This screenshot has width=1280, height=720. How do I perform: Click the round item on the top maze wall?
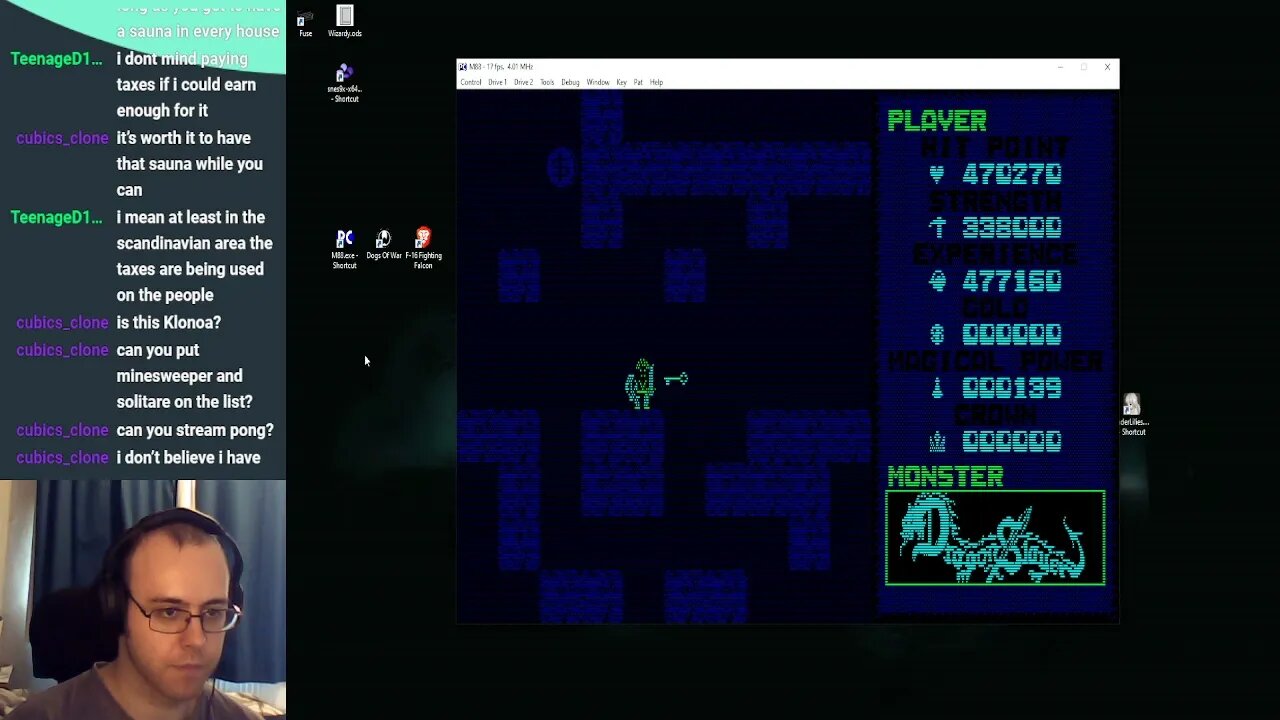(560, 167)
